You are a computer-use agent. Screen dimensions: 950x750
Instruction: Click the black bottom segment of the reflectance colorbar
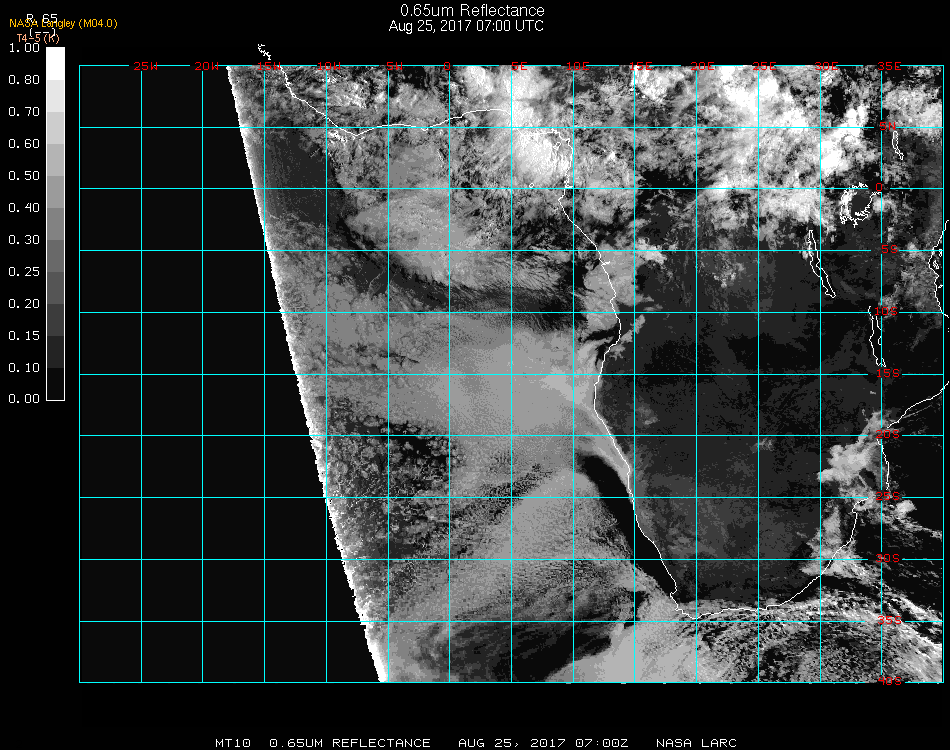(x=55, y=383)
